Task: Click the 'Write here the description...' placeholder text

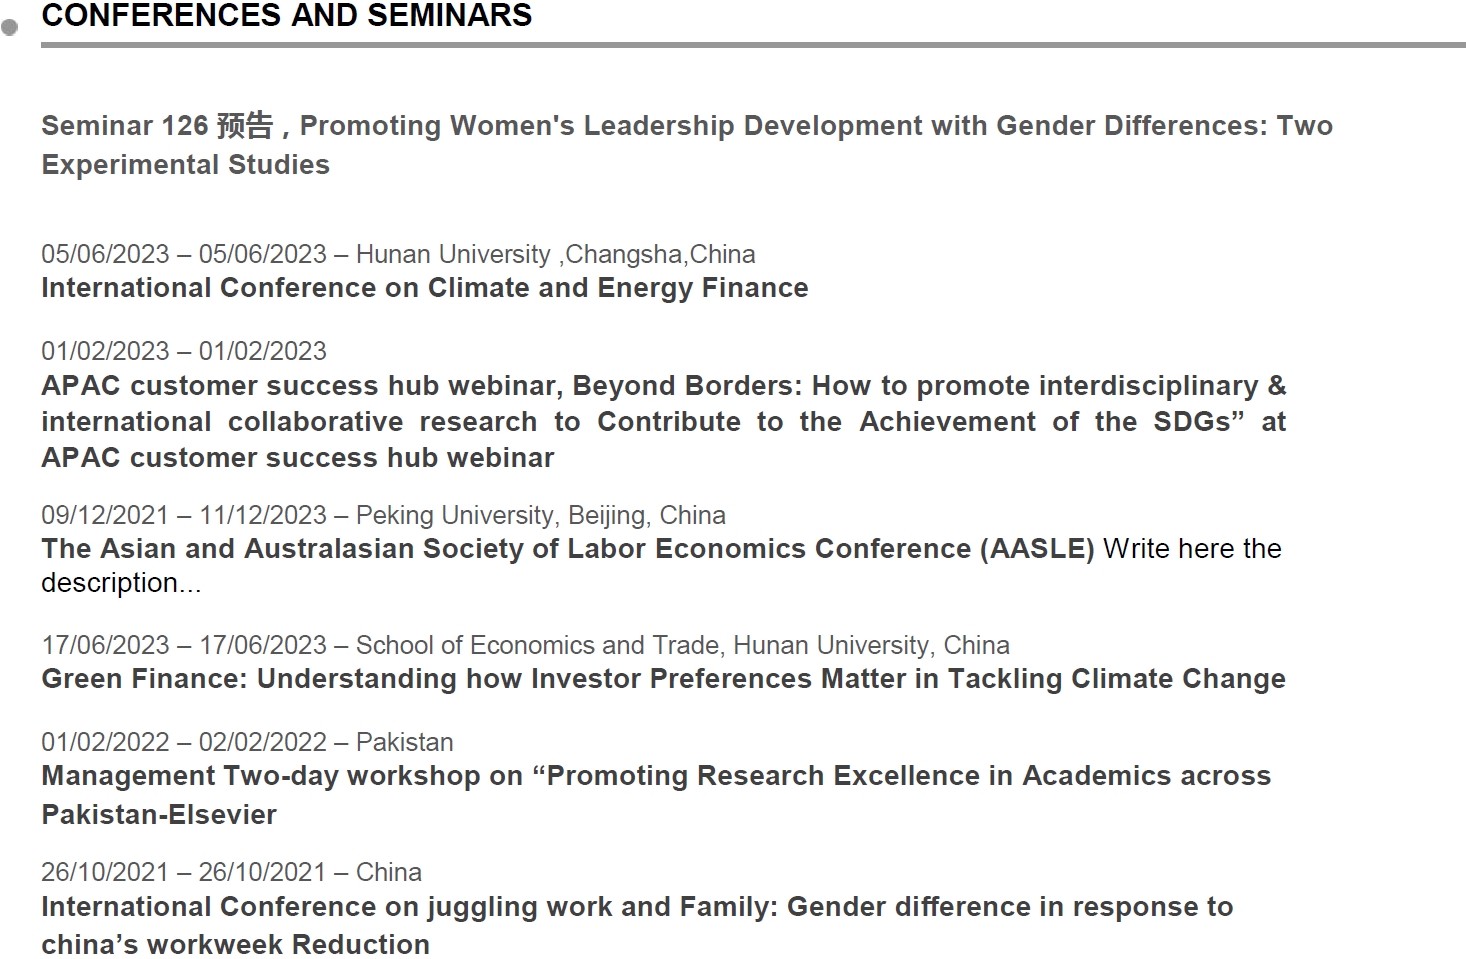Action: point(661,566)
